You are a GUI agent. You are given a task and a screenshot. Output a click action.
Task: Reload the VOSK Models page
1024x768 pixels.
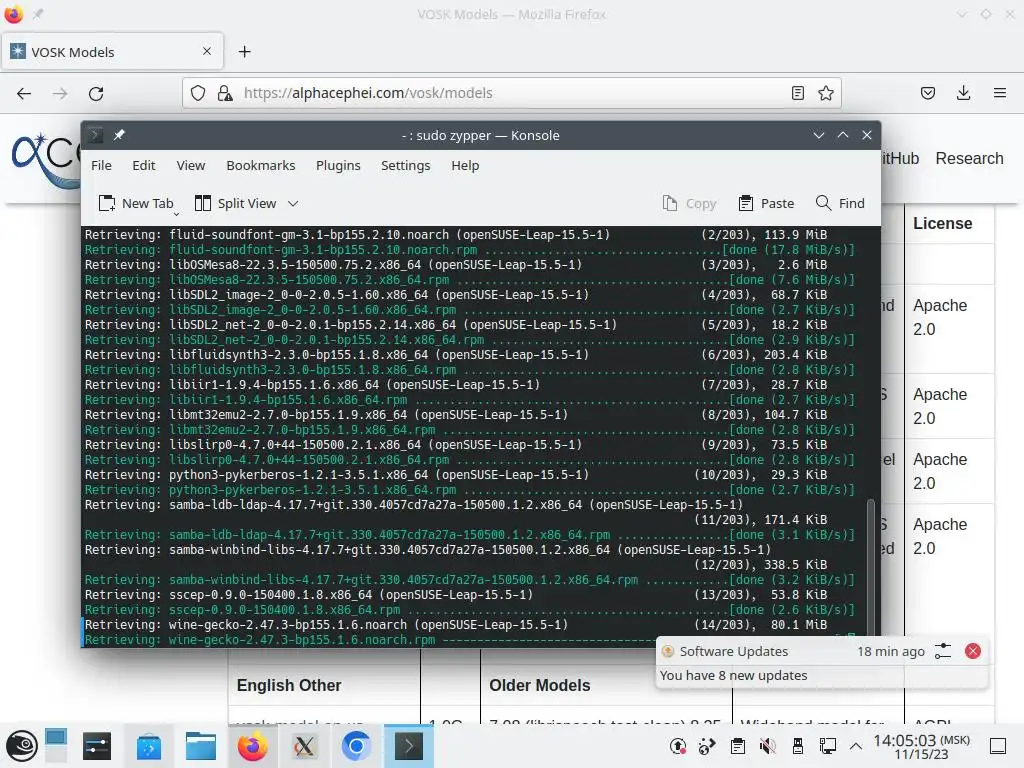click(x=96, y=93)
